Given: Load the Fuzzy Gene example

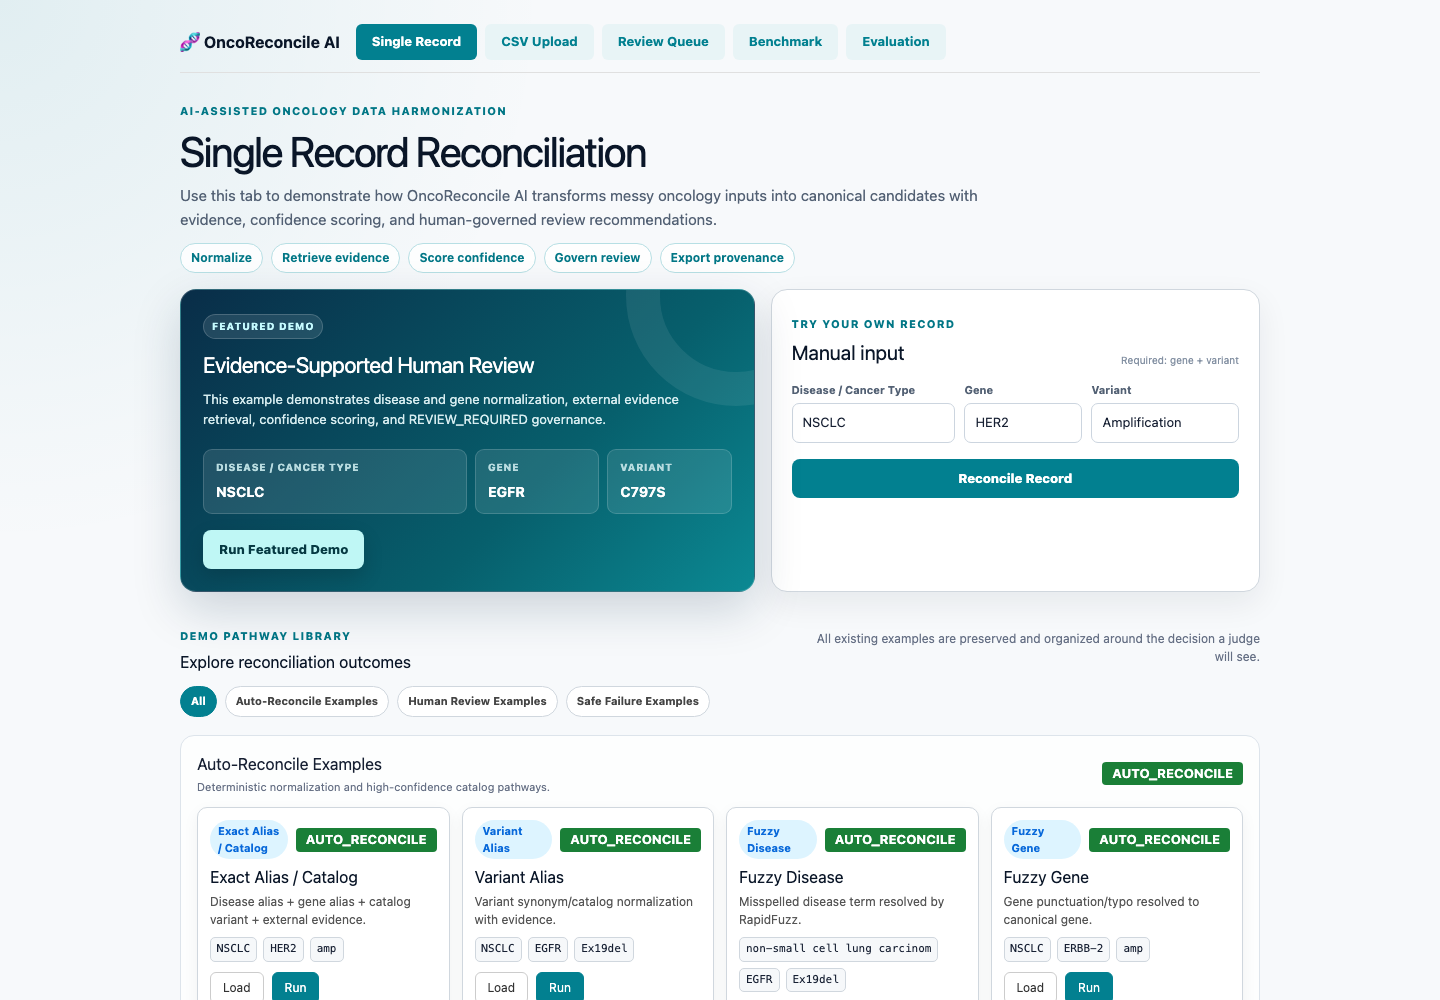Looking at the screenshot, I should [x=1030, y=987].
